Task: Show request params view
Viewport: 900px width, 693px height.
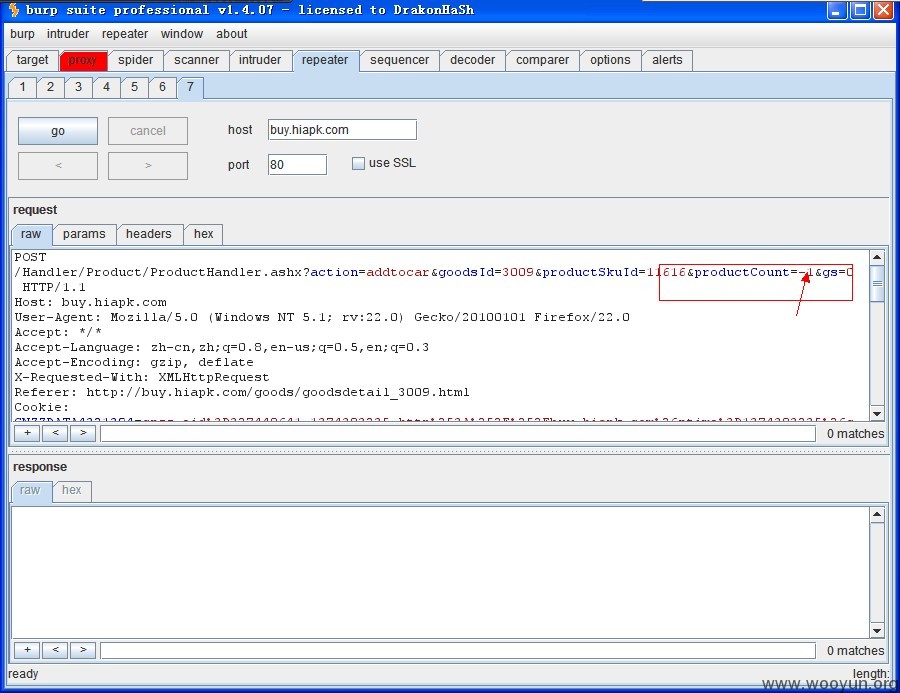Action: [84, 234]
